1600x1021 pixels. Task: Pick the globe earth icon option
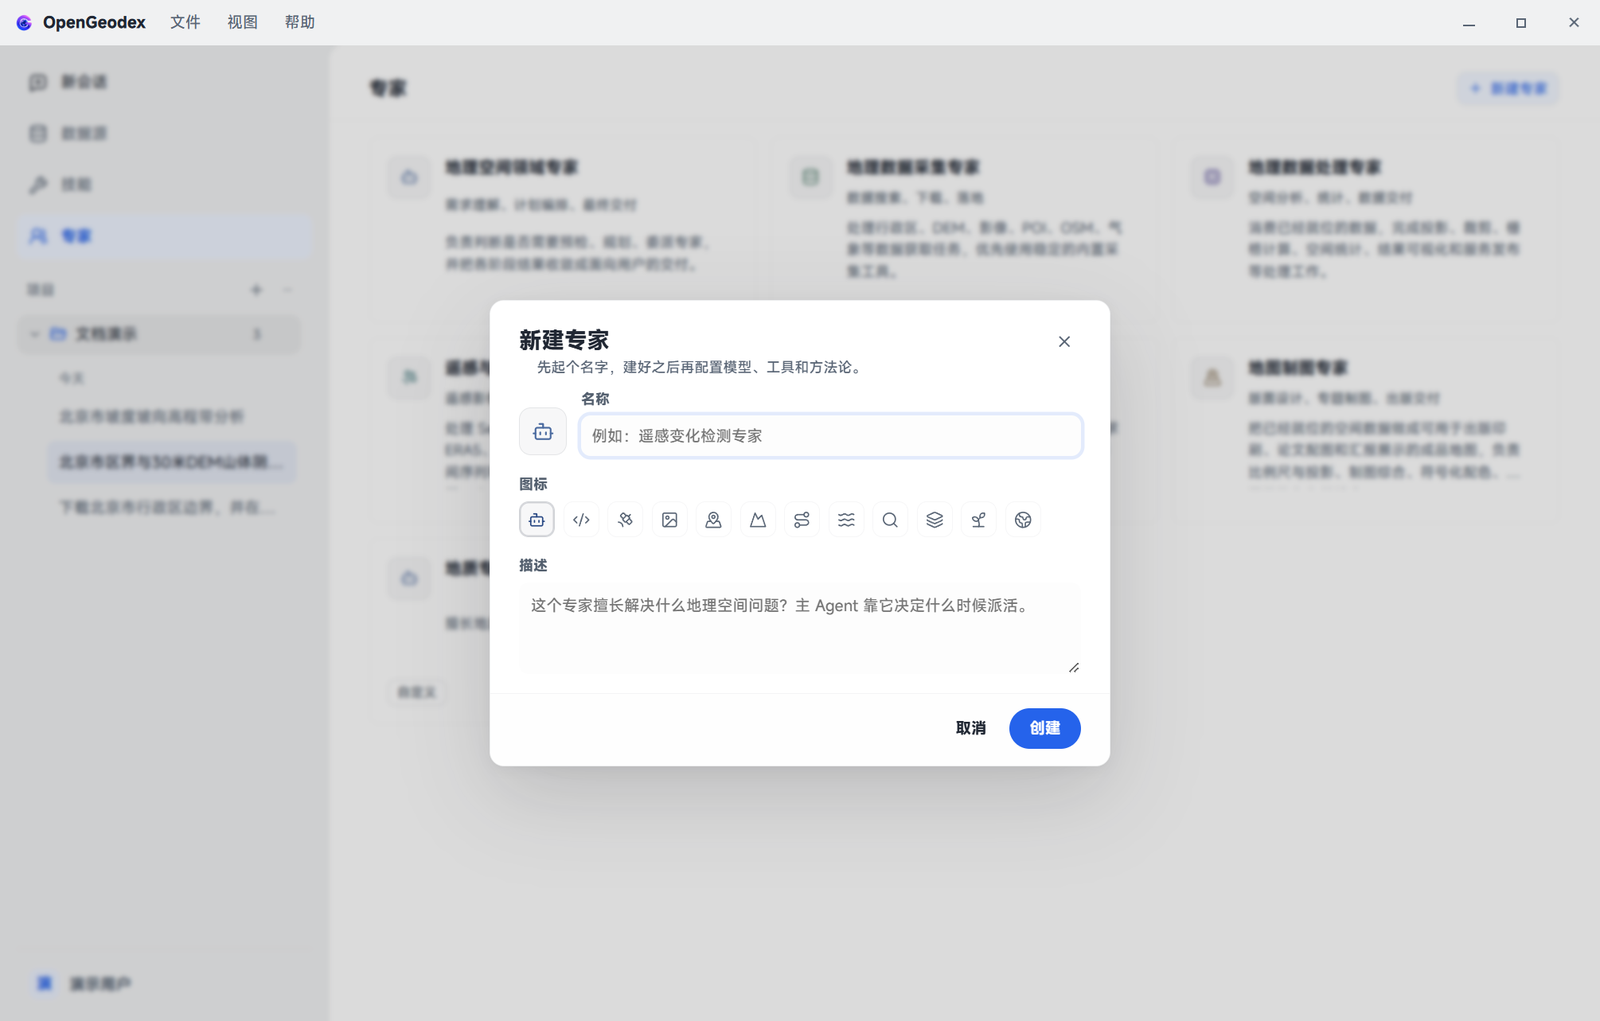pos(1023,520)
